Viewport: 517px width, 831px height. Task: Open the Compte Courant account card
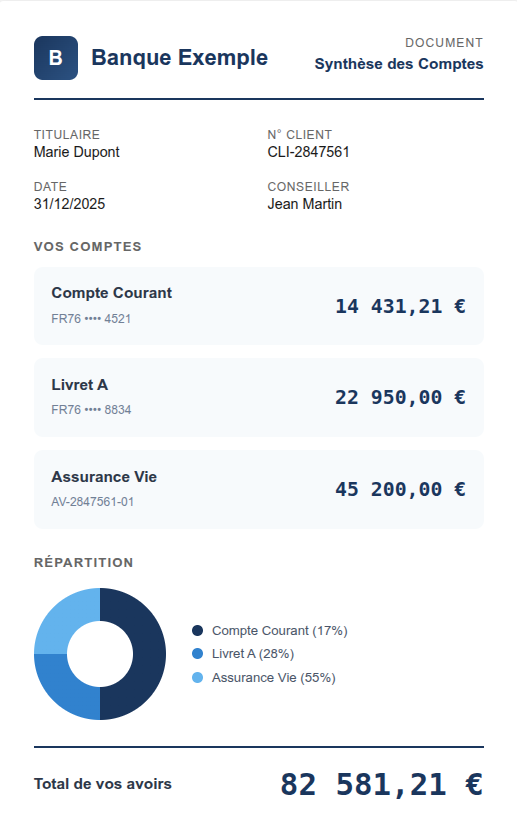[x=258, y=306]
